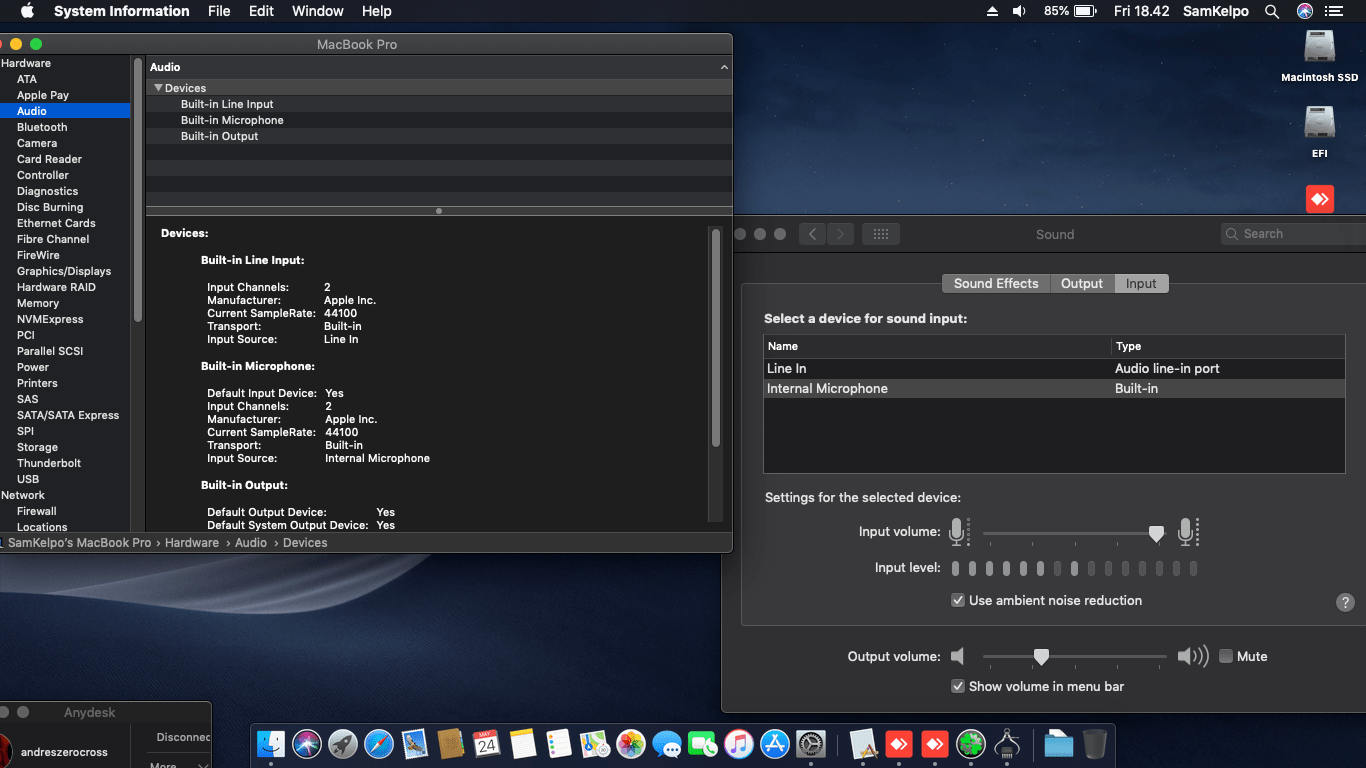The image size is (1366, 768).
Task: Uncheck Show volume in menu bar
Action: click(x=958, y=686)
